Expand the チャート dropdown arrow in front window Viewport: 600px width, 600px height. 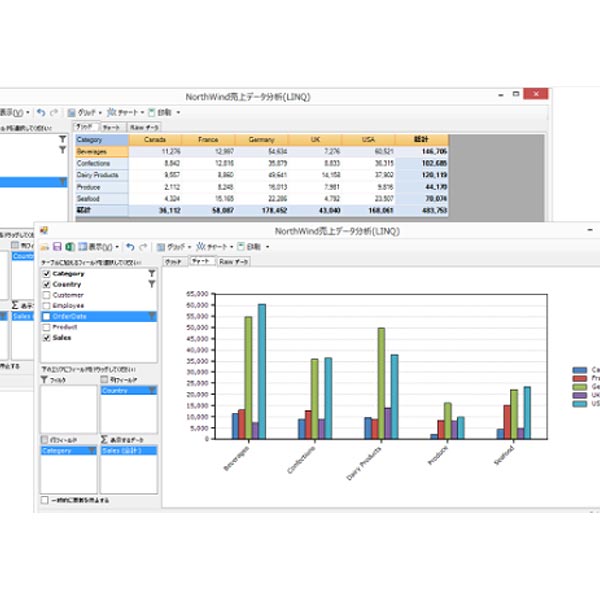pos(232,247)
